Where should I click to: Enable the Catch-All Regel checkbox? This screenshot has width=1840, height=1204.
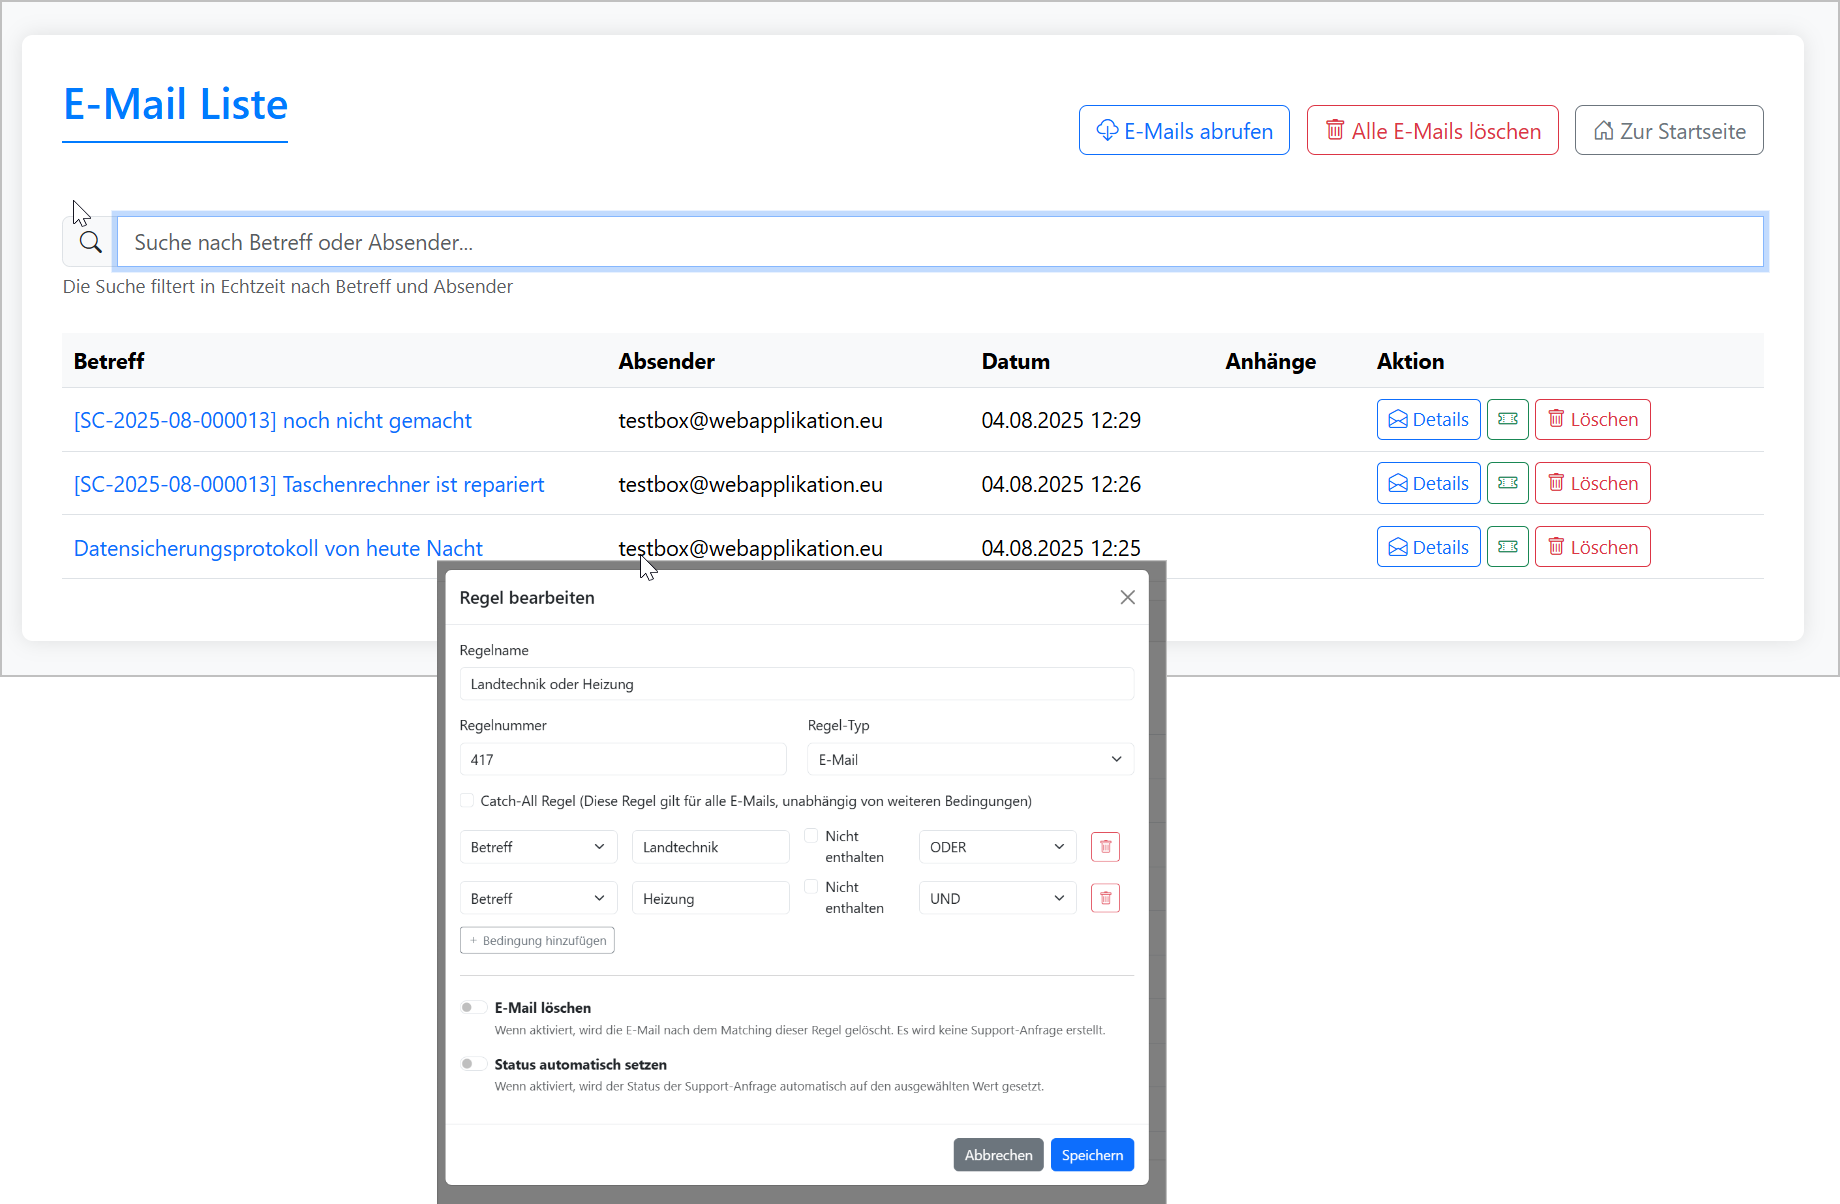[467, 800]
